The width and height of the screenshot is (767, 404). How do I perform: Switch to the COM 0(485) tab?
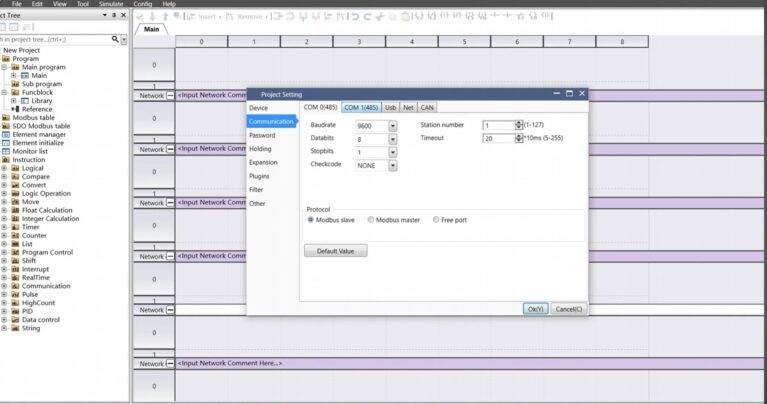[x=320, y=107]
